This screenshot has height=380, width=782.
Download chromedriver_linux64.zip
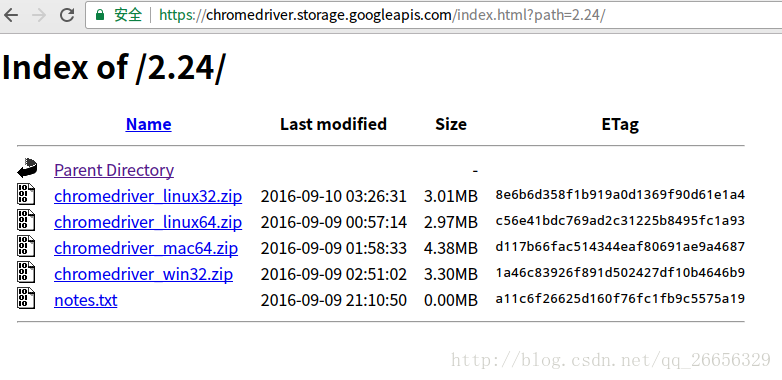tap(148, 222)
